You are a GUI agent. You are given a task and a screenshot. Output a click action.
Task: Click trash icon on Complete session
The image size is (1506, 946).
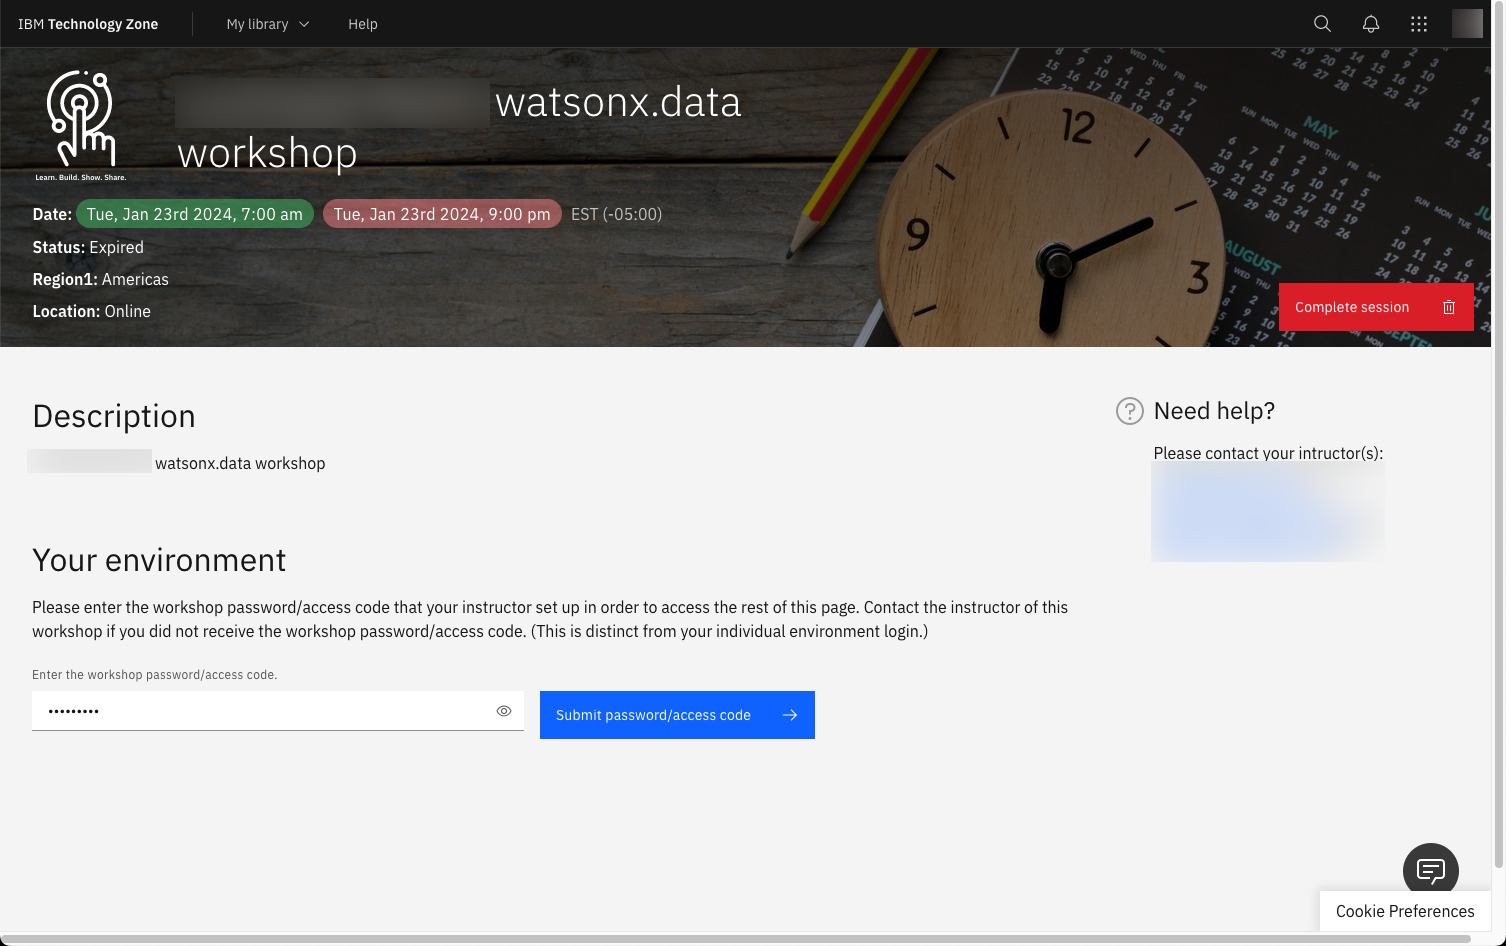tap(1449, 307)
